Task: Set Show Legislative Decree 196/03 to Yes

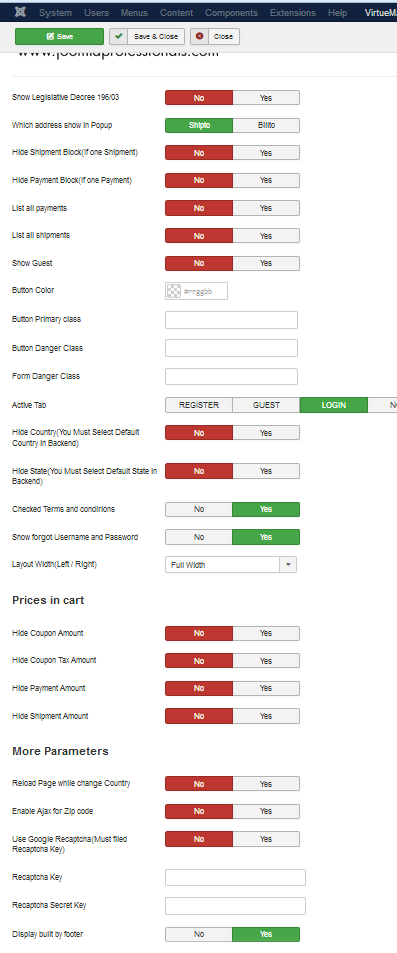Action: coord(266,98)
